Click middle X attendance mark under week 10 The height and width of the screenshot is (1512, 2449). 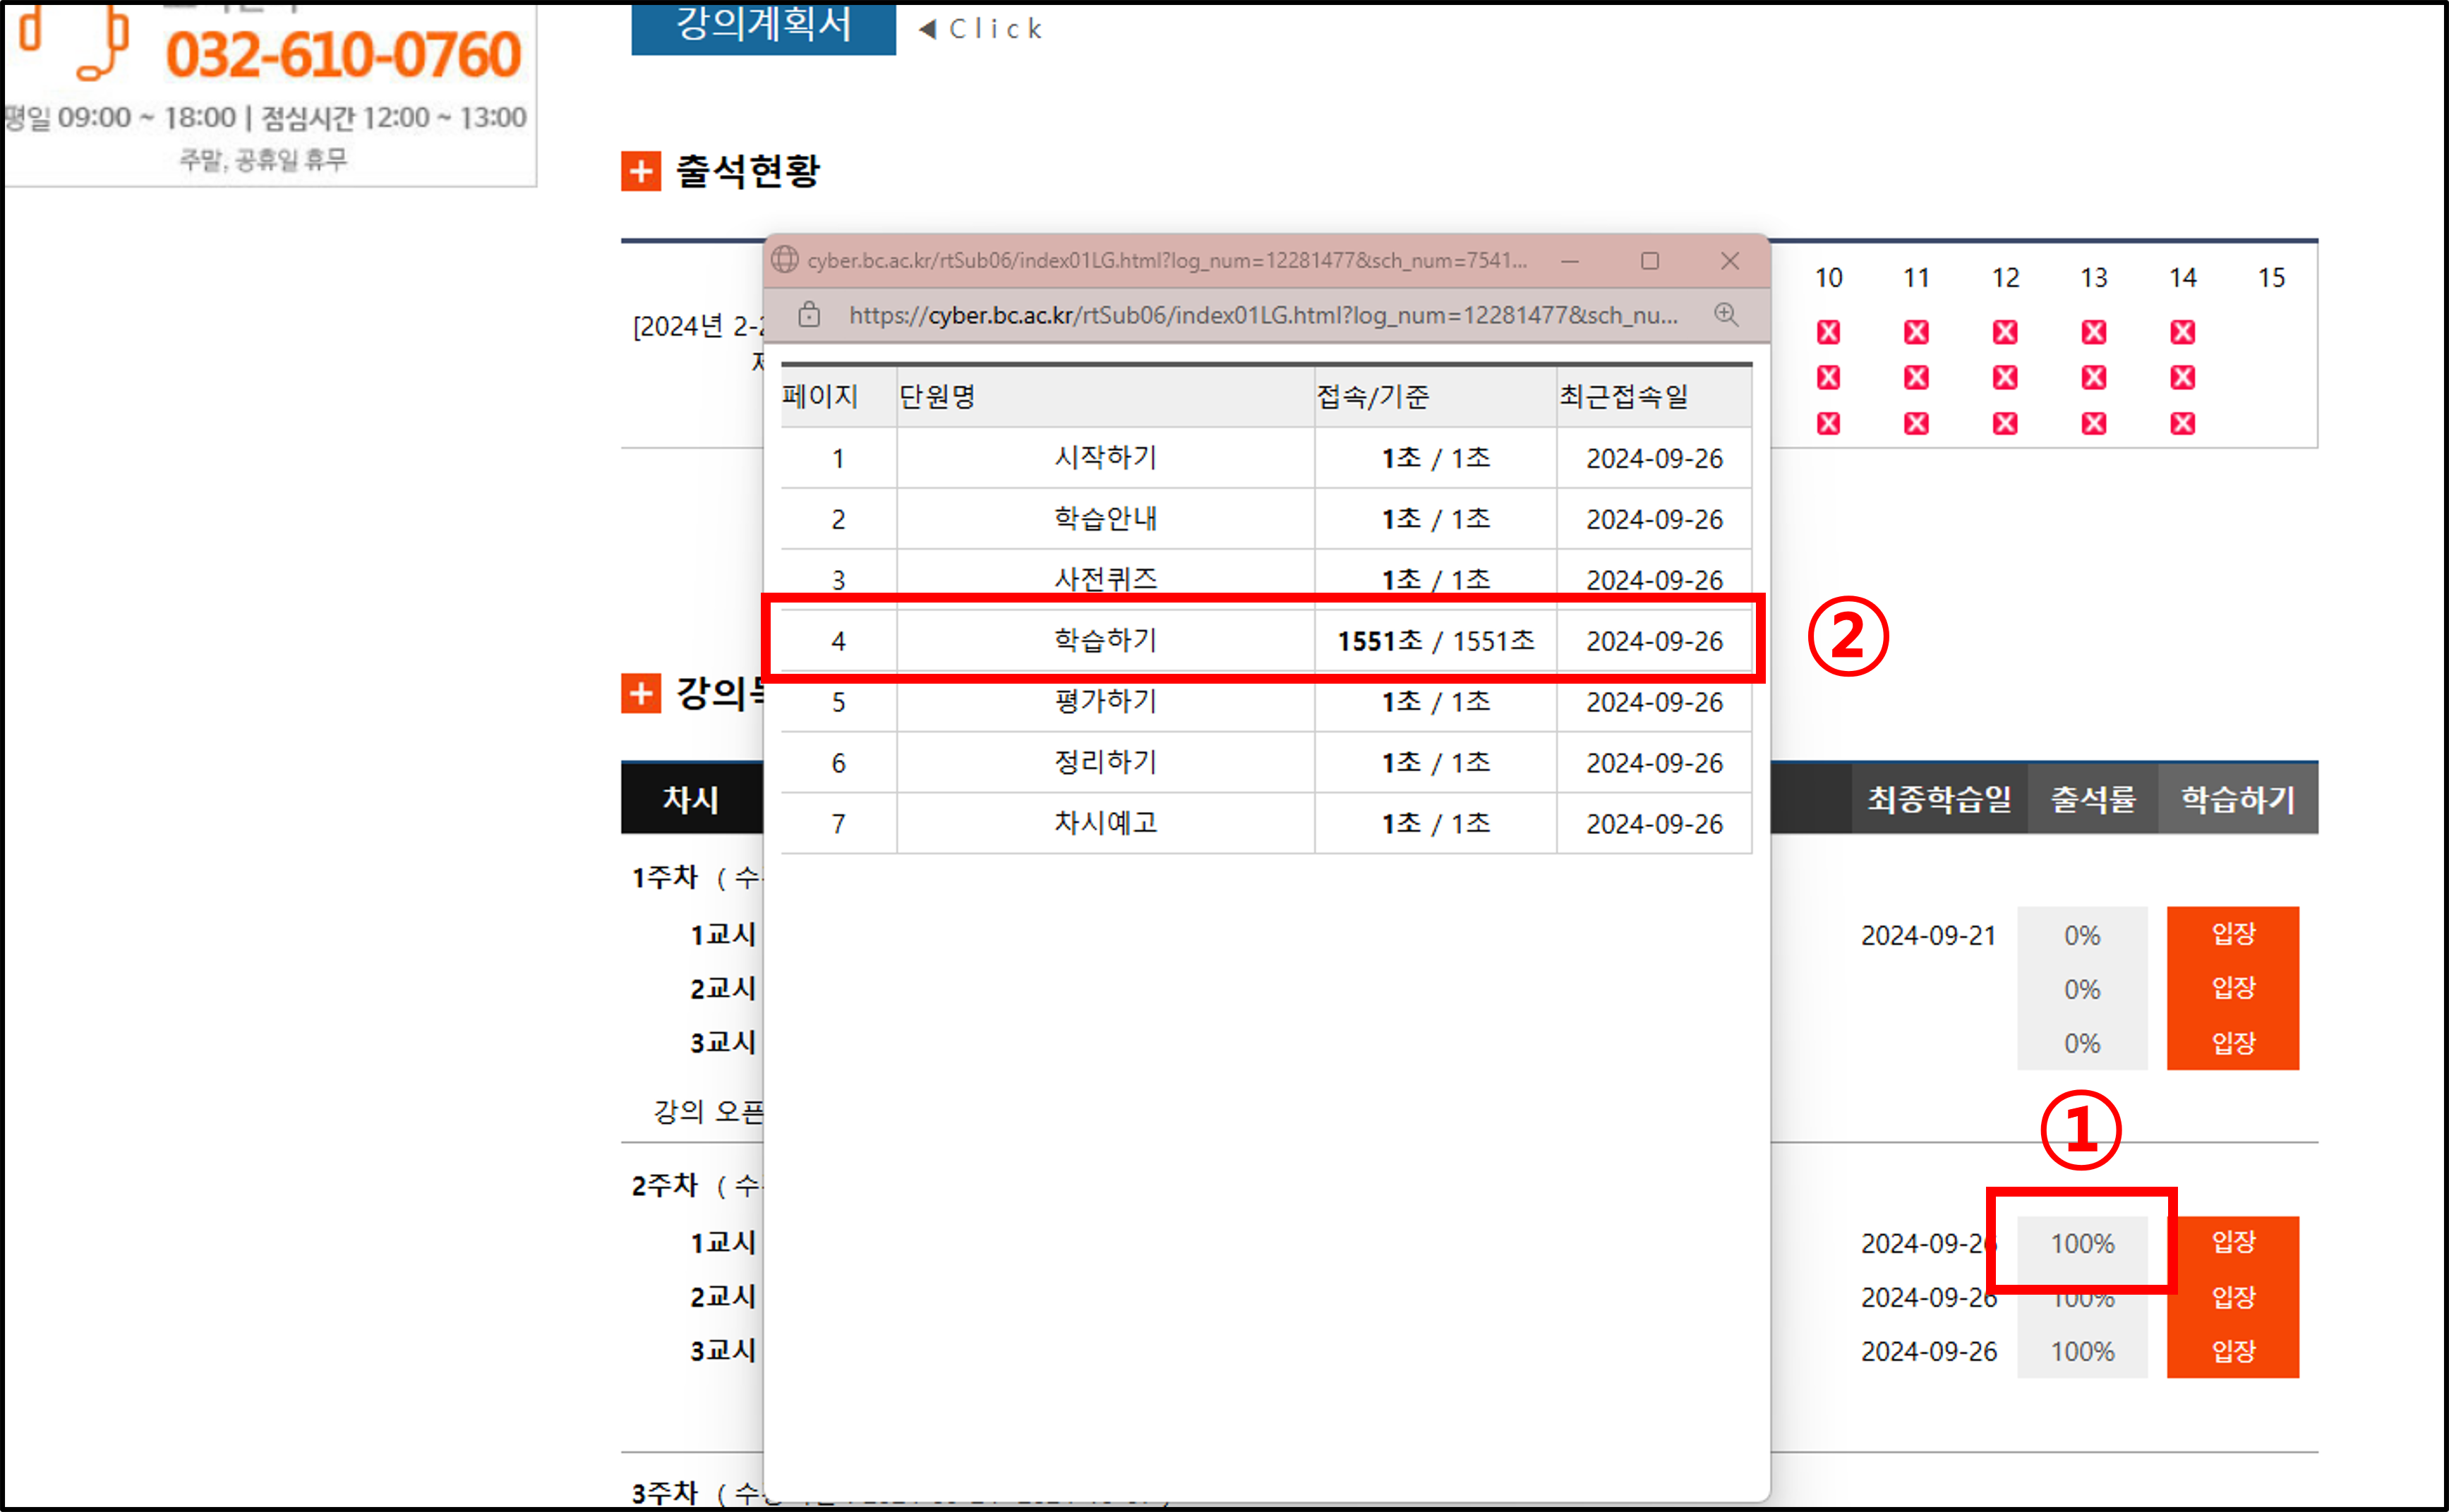pos(1828,378)
